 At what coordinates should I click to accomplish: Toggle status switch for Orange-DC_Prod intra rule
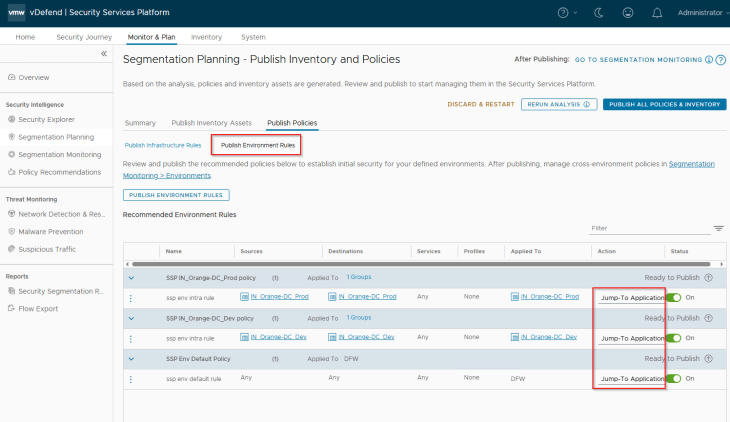point(673,297)
